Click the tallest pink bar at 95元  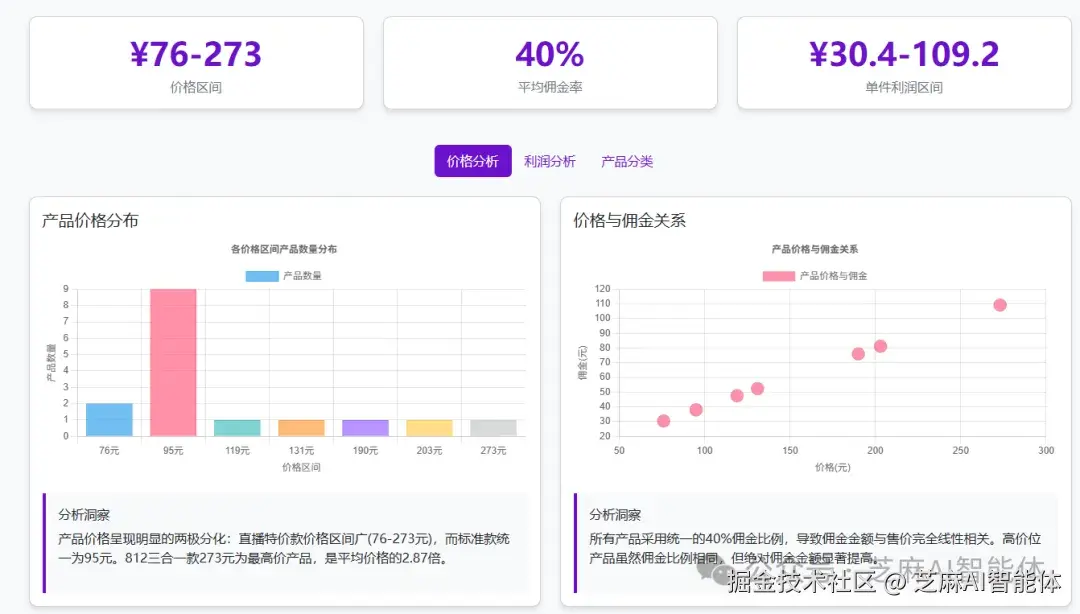[x=172, y=360]
